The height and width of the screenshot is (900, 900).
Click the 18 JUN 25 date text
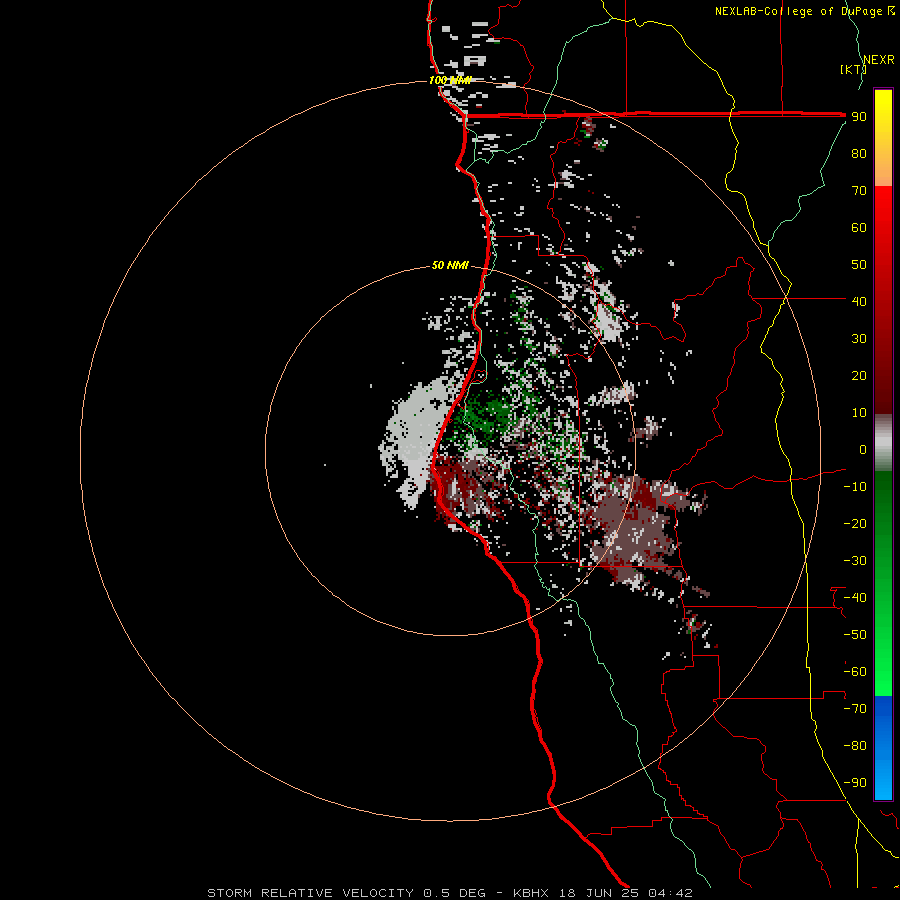(x=599, y=893)
